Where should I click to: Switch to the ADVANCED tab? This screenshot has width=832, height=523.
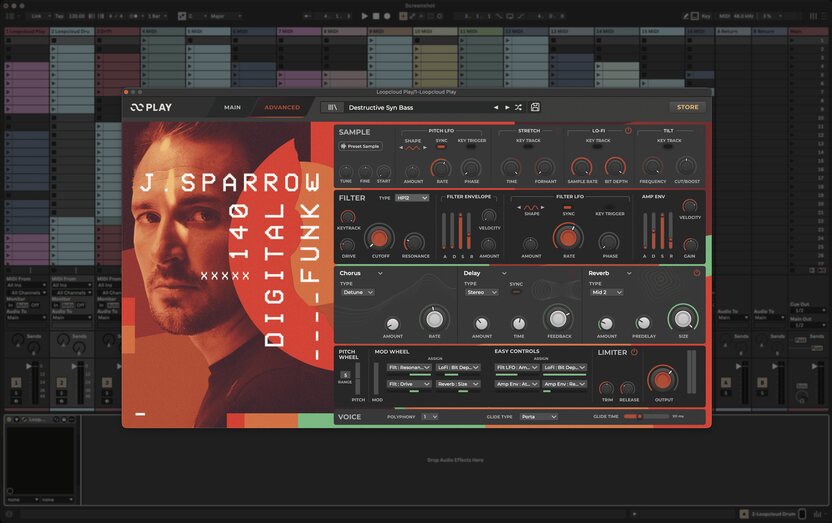click(282, 107)
